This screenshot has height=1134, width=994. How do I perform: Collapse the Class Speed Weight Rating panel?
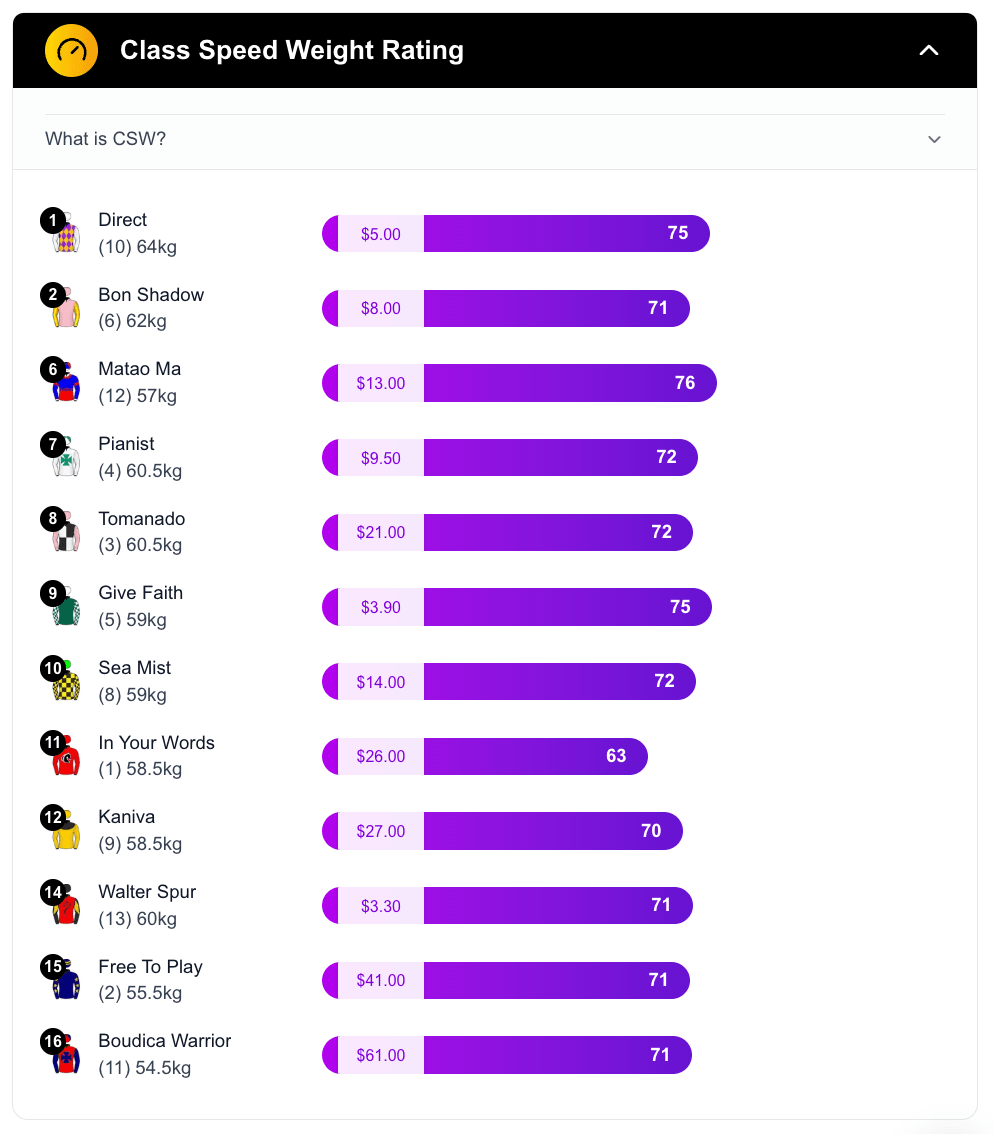click(x=928, y=50)
